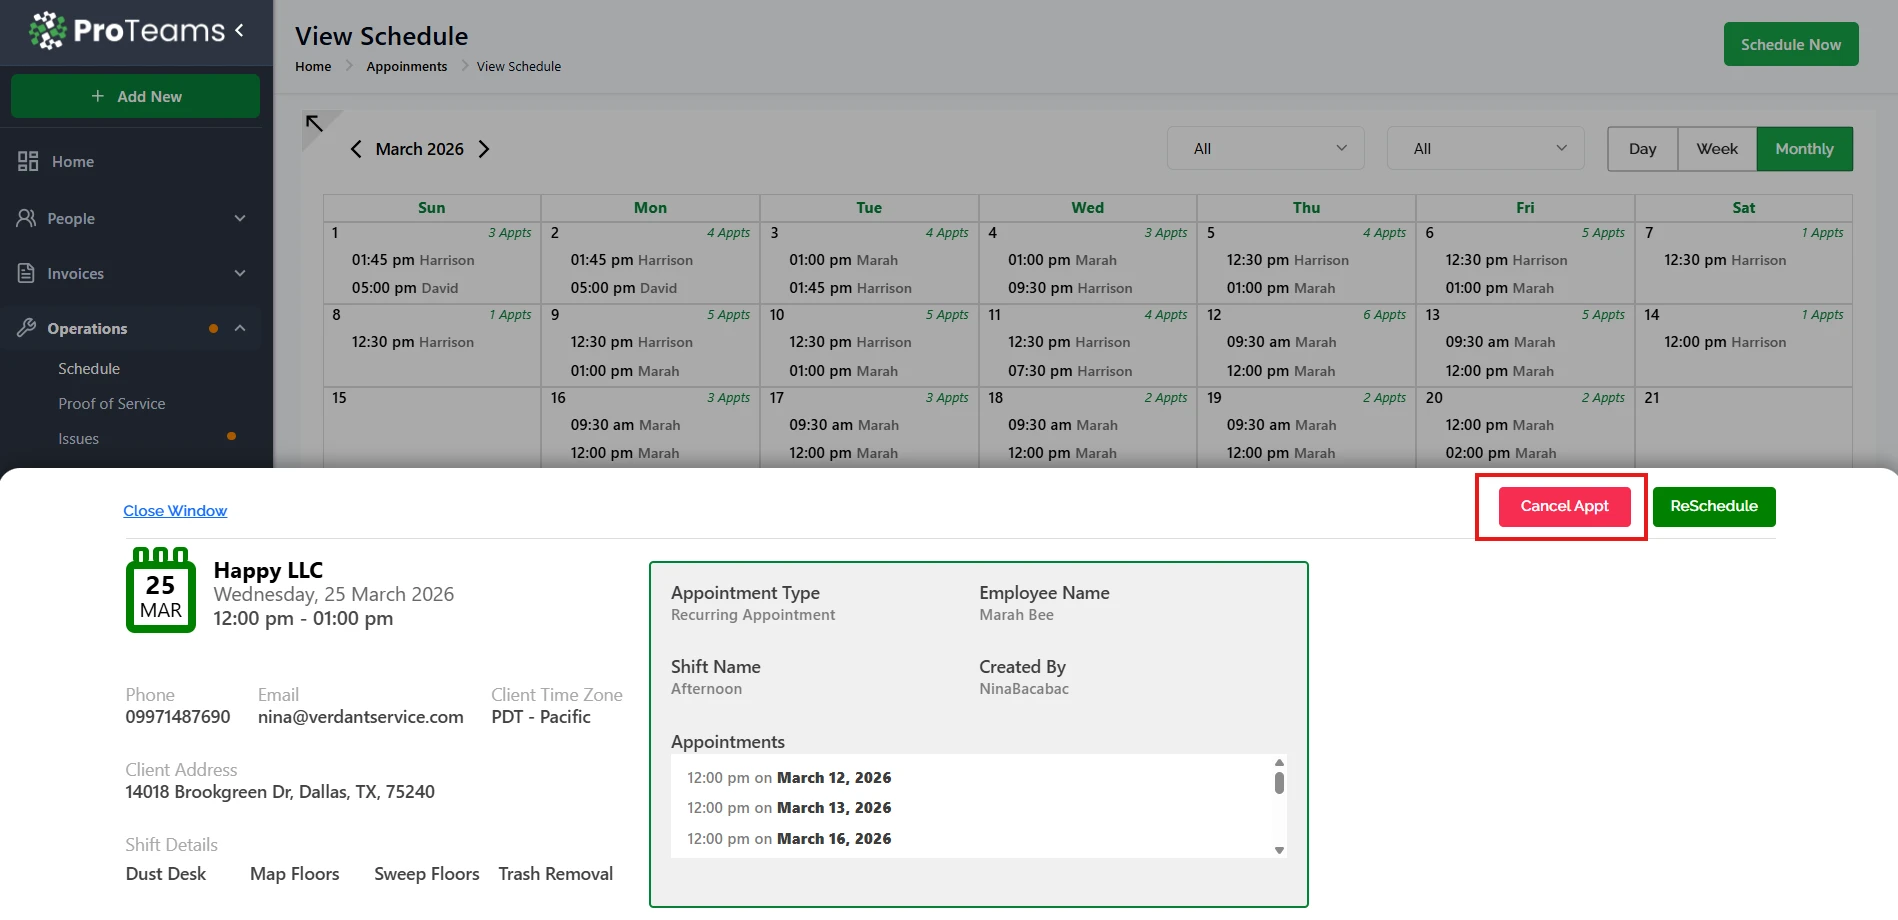This screenshot has height=920, width=1898.
Task: Click the ProTeams logo icon
Action: 48,31
